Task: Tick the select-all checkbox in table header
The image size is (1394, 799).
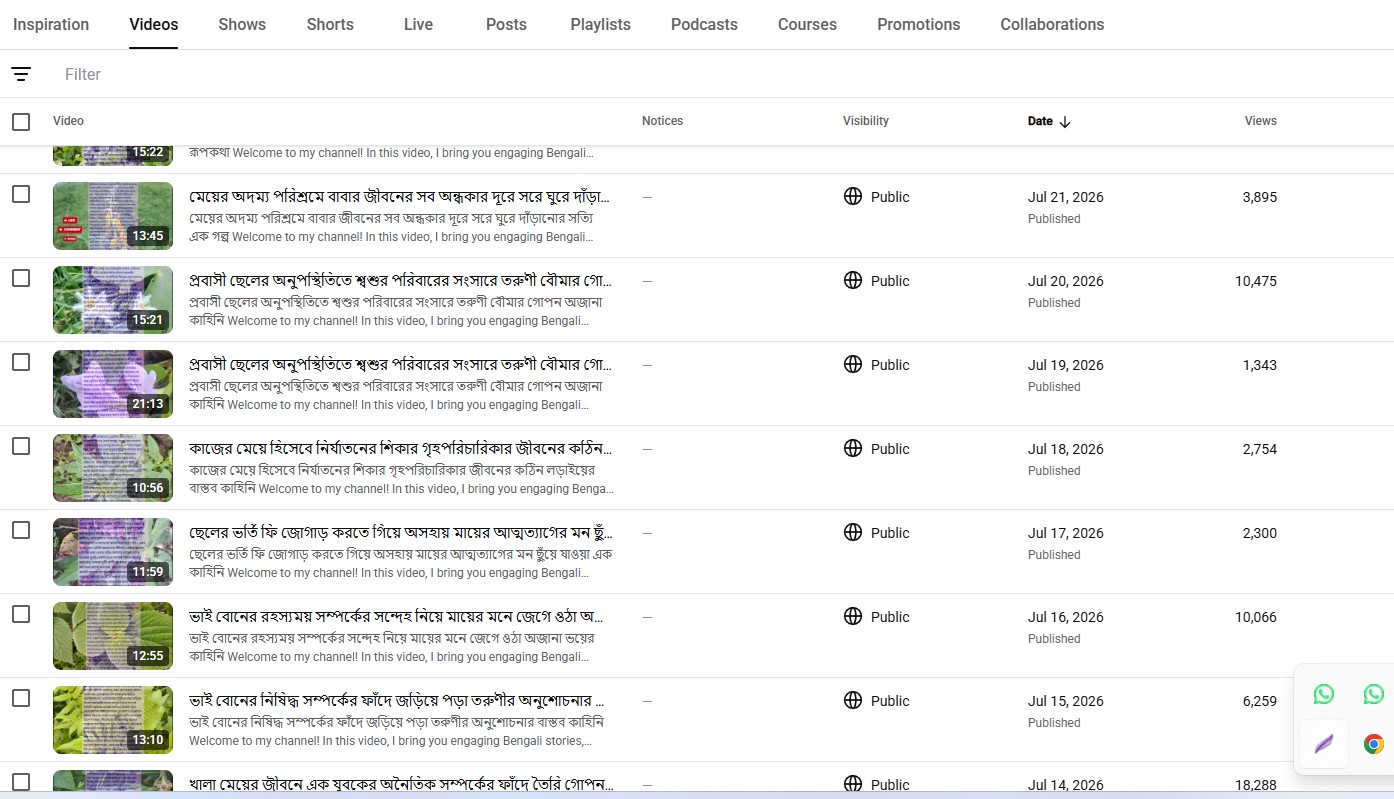Action: click(x=21, y=122)
